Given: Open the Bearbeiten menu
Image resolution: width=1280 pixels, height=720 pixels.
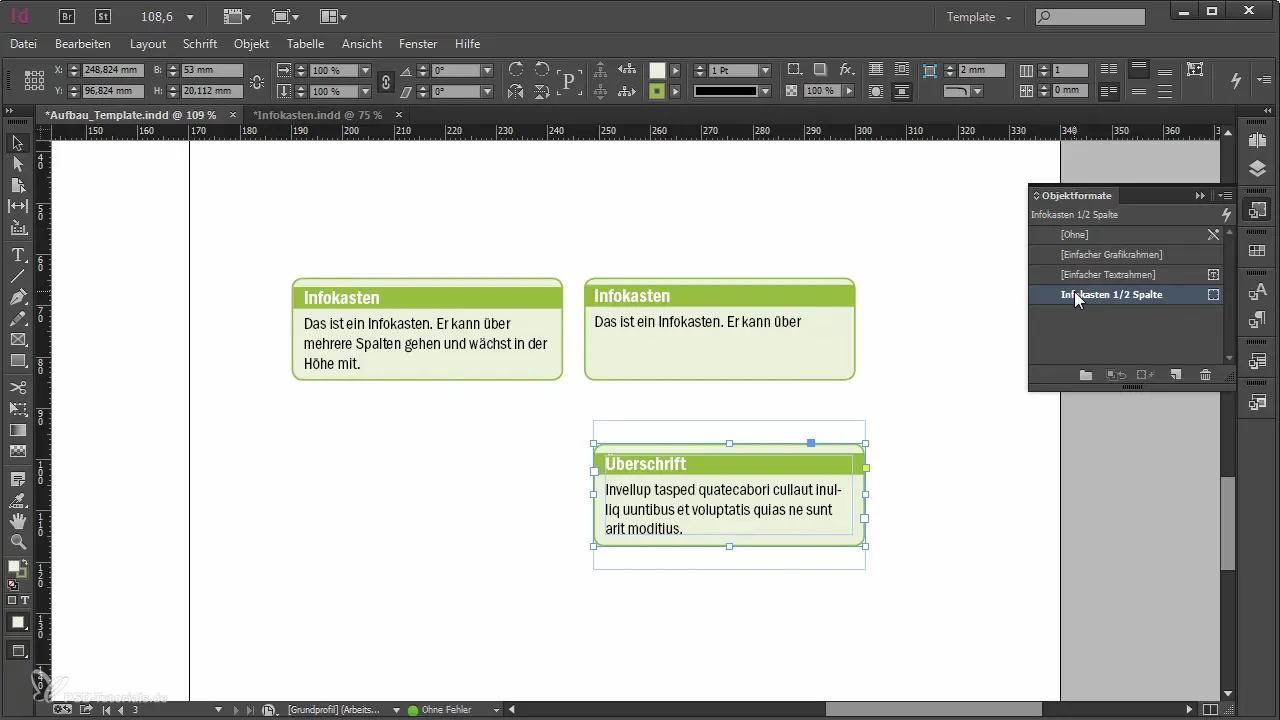Looking at the screenshot, I should pyautogui.click(x=83, y=44).
